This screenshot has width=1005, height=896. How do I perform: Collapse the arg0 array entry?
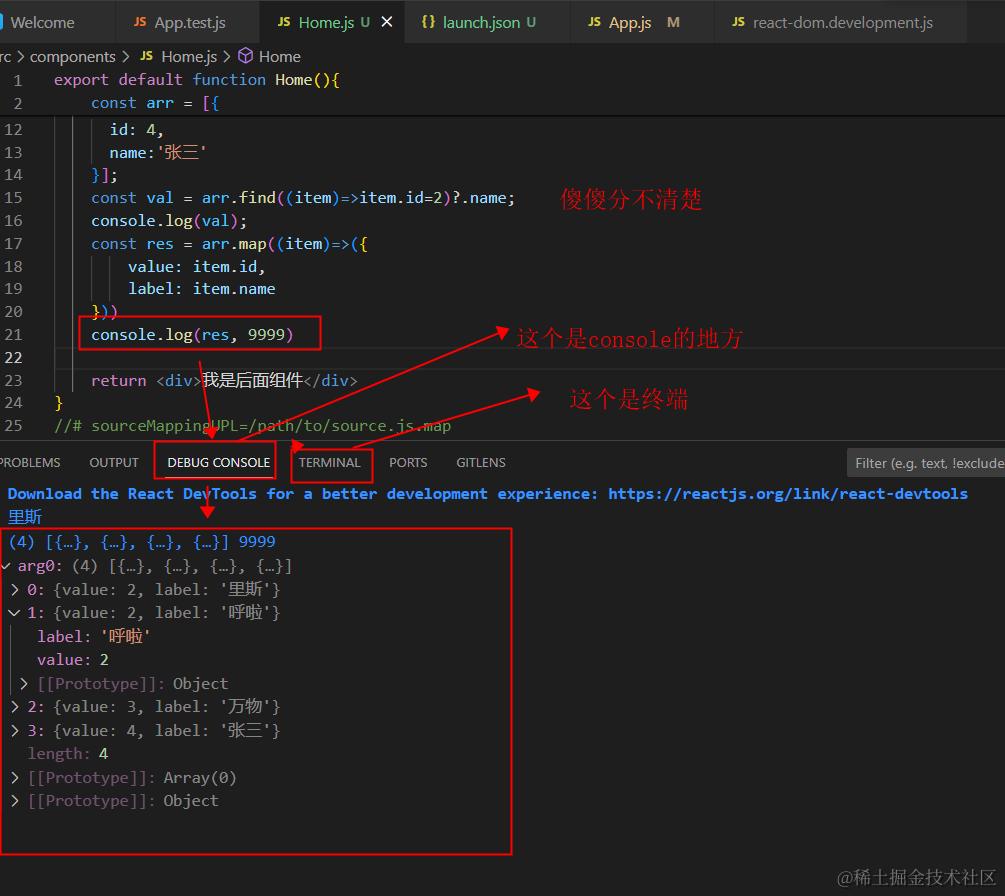6,566
